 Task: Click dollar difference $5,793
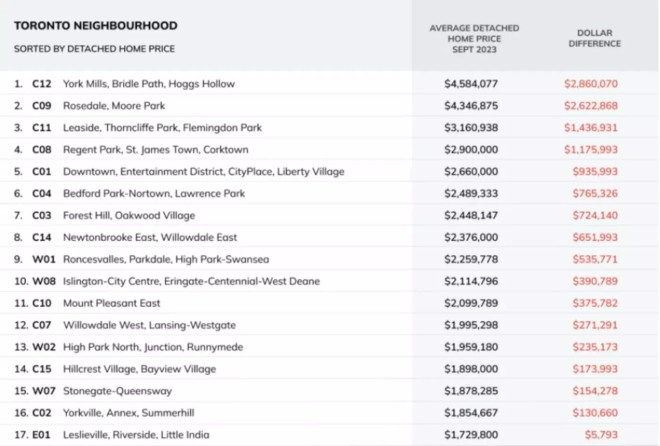601,435
